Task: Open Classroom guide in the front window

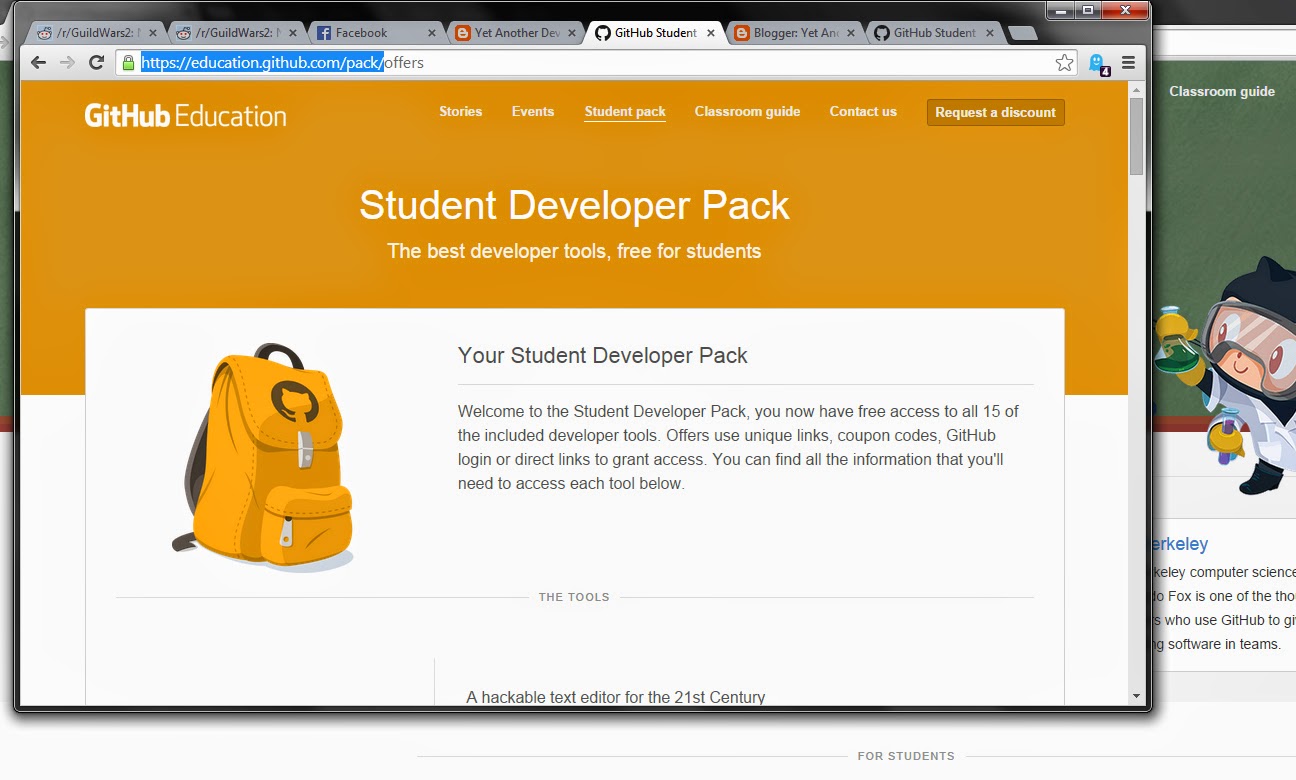Action: pyautogui.click(x=747, y=112)
